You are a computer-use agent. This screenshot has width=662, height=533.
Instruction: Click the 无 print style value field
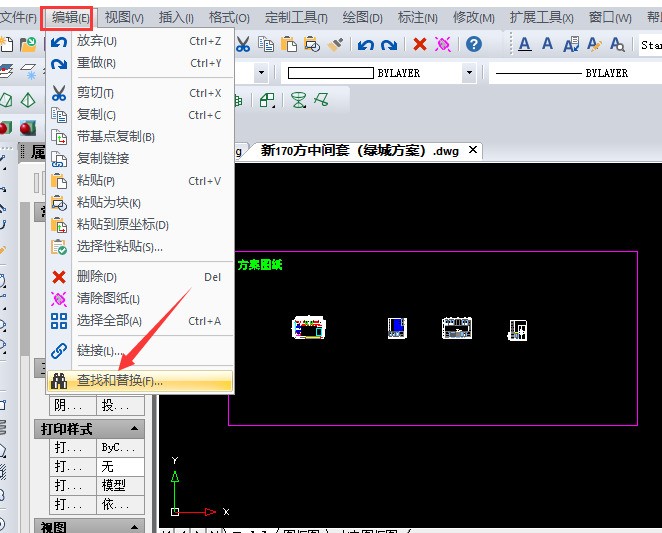tap(121, 466)
